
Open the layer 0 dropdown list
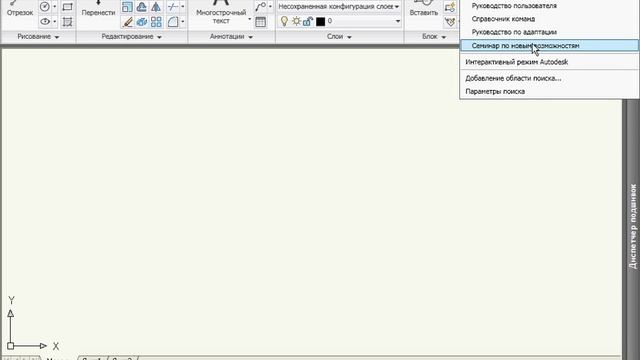click(398, 21)
